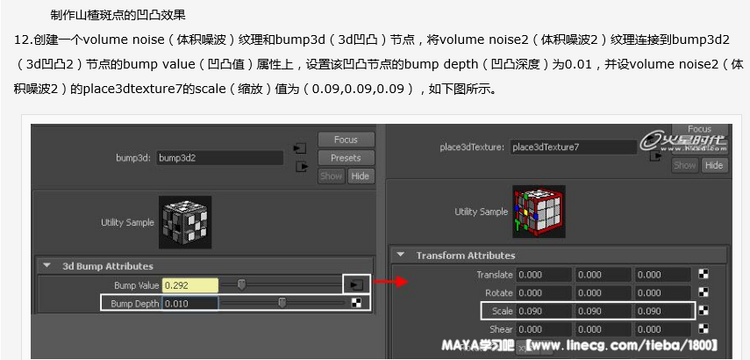This screenshot has height=360, width=750.
Task: Click the Shear first value field
Action: coord(544,329)
